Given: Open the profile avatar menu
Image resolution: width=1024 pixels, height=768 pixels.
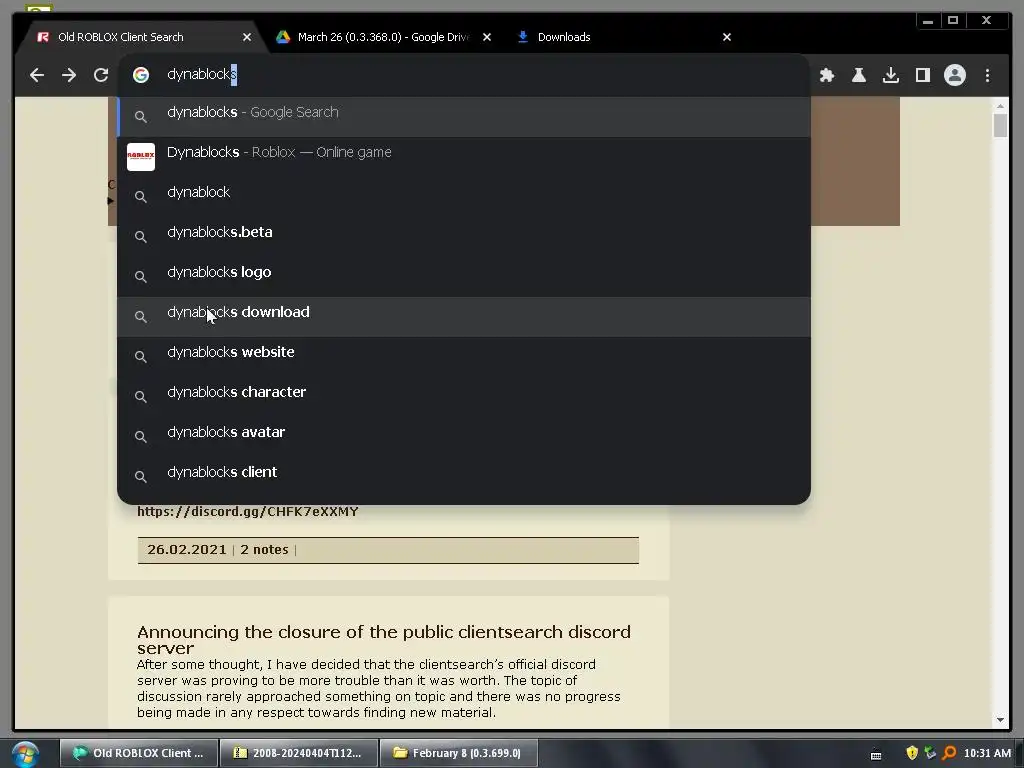Looking at the screenshot, I should coord(955,75).
